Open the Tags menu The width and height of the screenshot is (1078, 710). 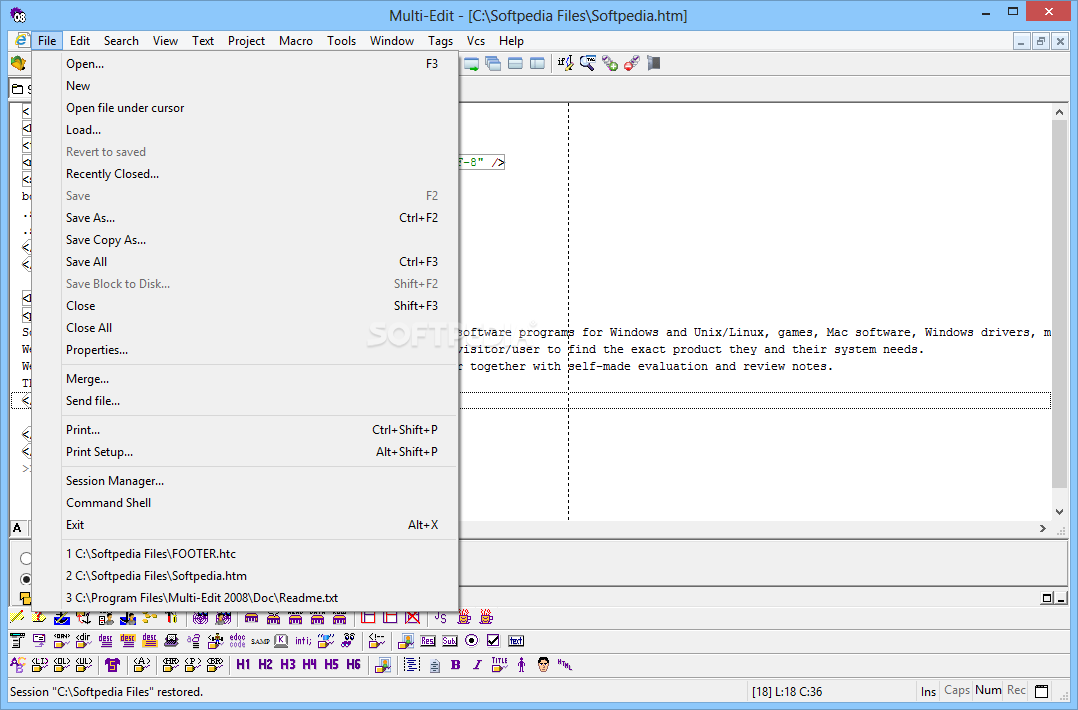click(x=440, y=41)
